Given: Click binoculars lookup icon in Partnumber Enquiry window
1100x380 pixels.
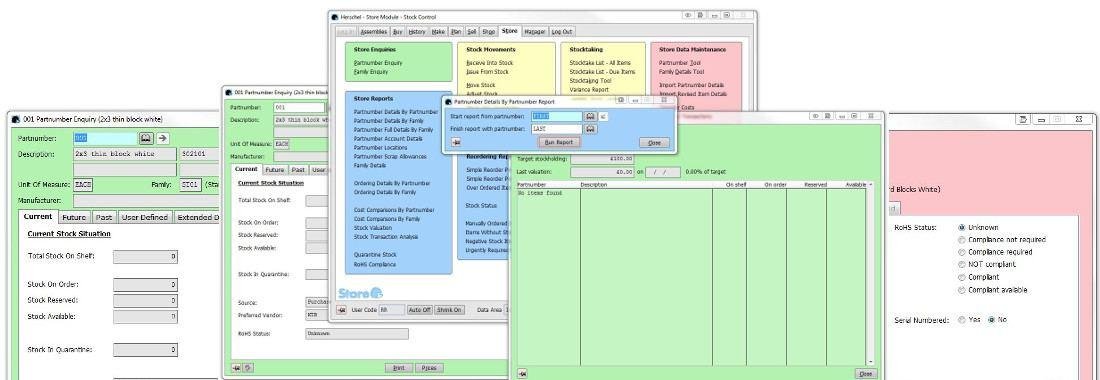Looking at the screenshot, I should (146, 138).
